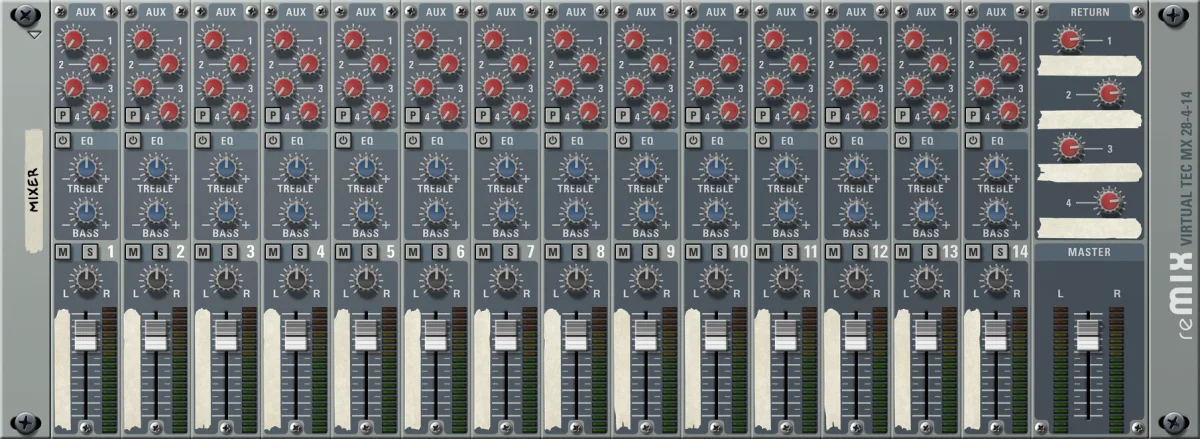Enable EQ power on channel 1
Image resolution: width=1200 pixels, height=439 pixels.
click(63, 141)
